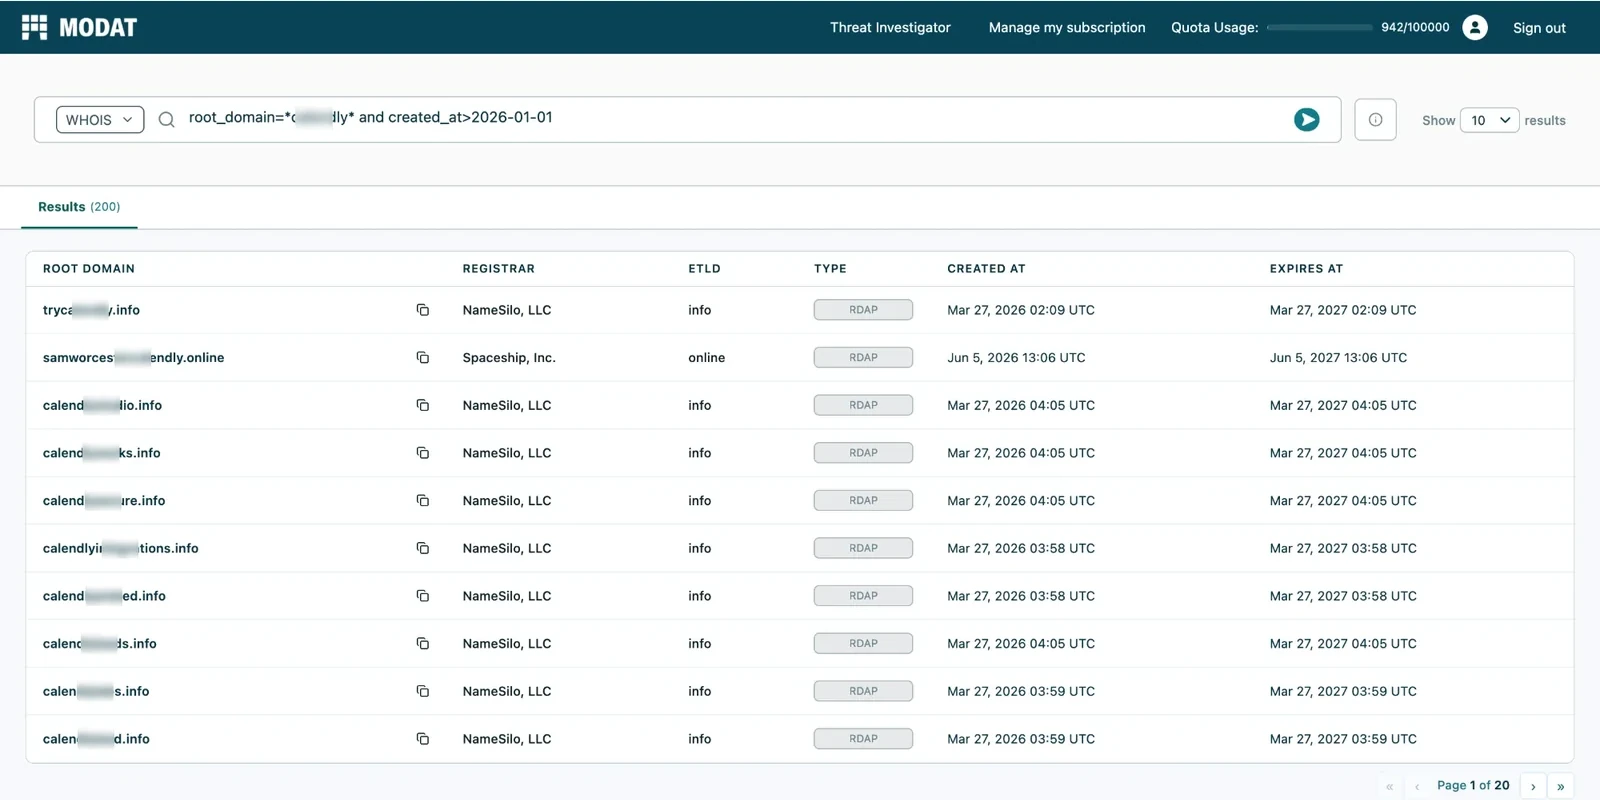Copy the domain ending in lio.info
This screenshot has height=800, width=1600.
point(423,405)
